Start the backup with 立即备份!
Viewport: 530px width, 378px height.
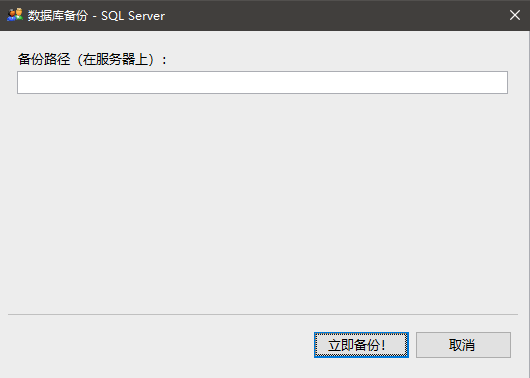tap(361, 345)
